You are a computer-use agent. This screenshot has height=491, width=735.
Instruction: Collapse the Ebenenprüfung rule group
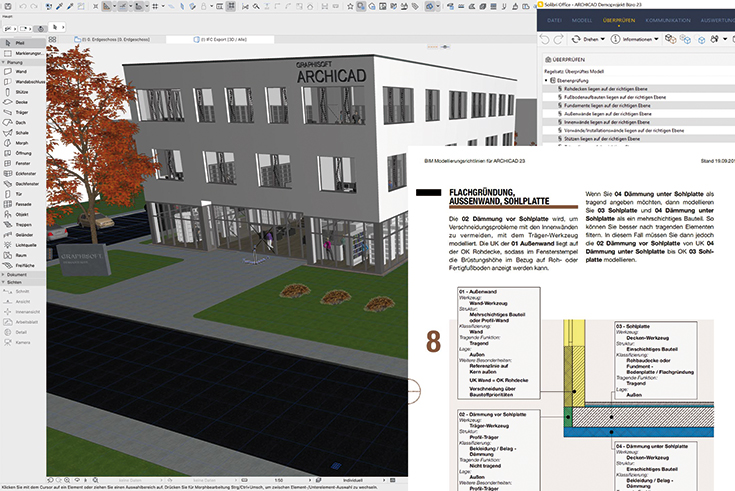coord(547,78)
